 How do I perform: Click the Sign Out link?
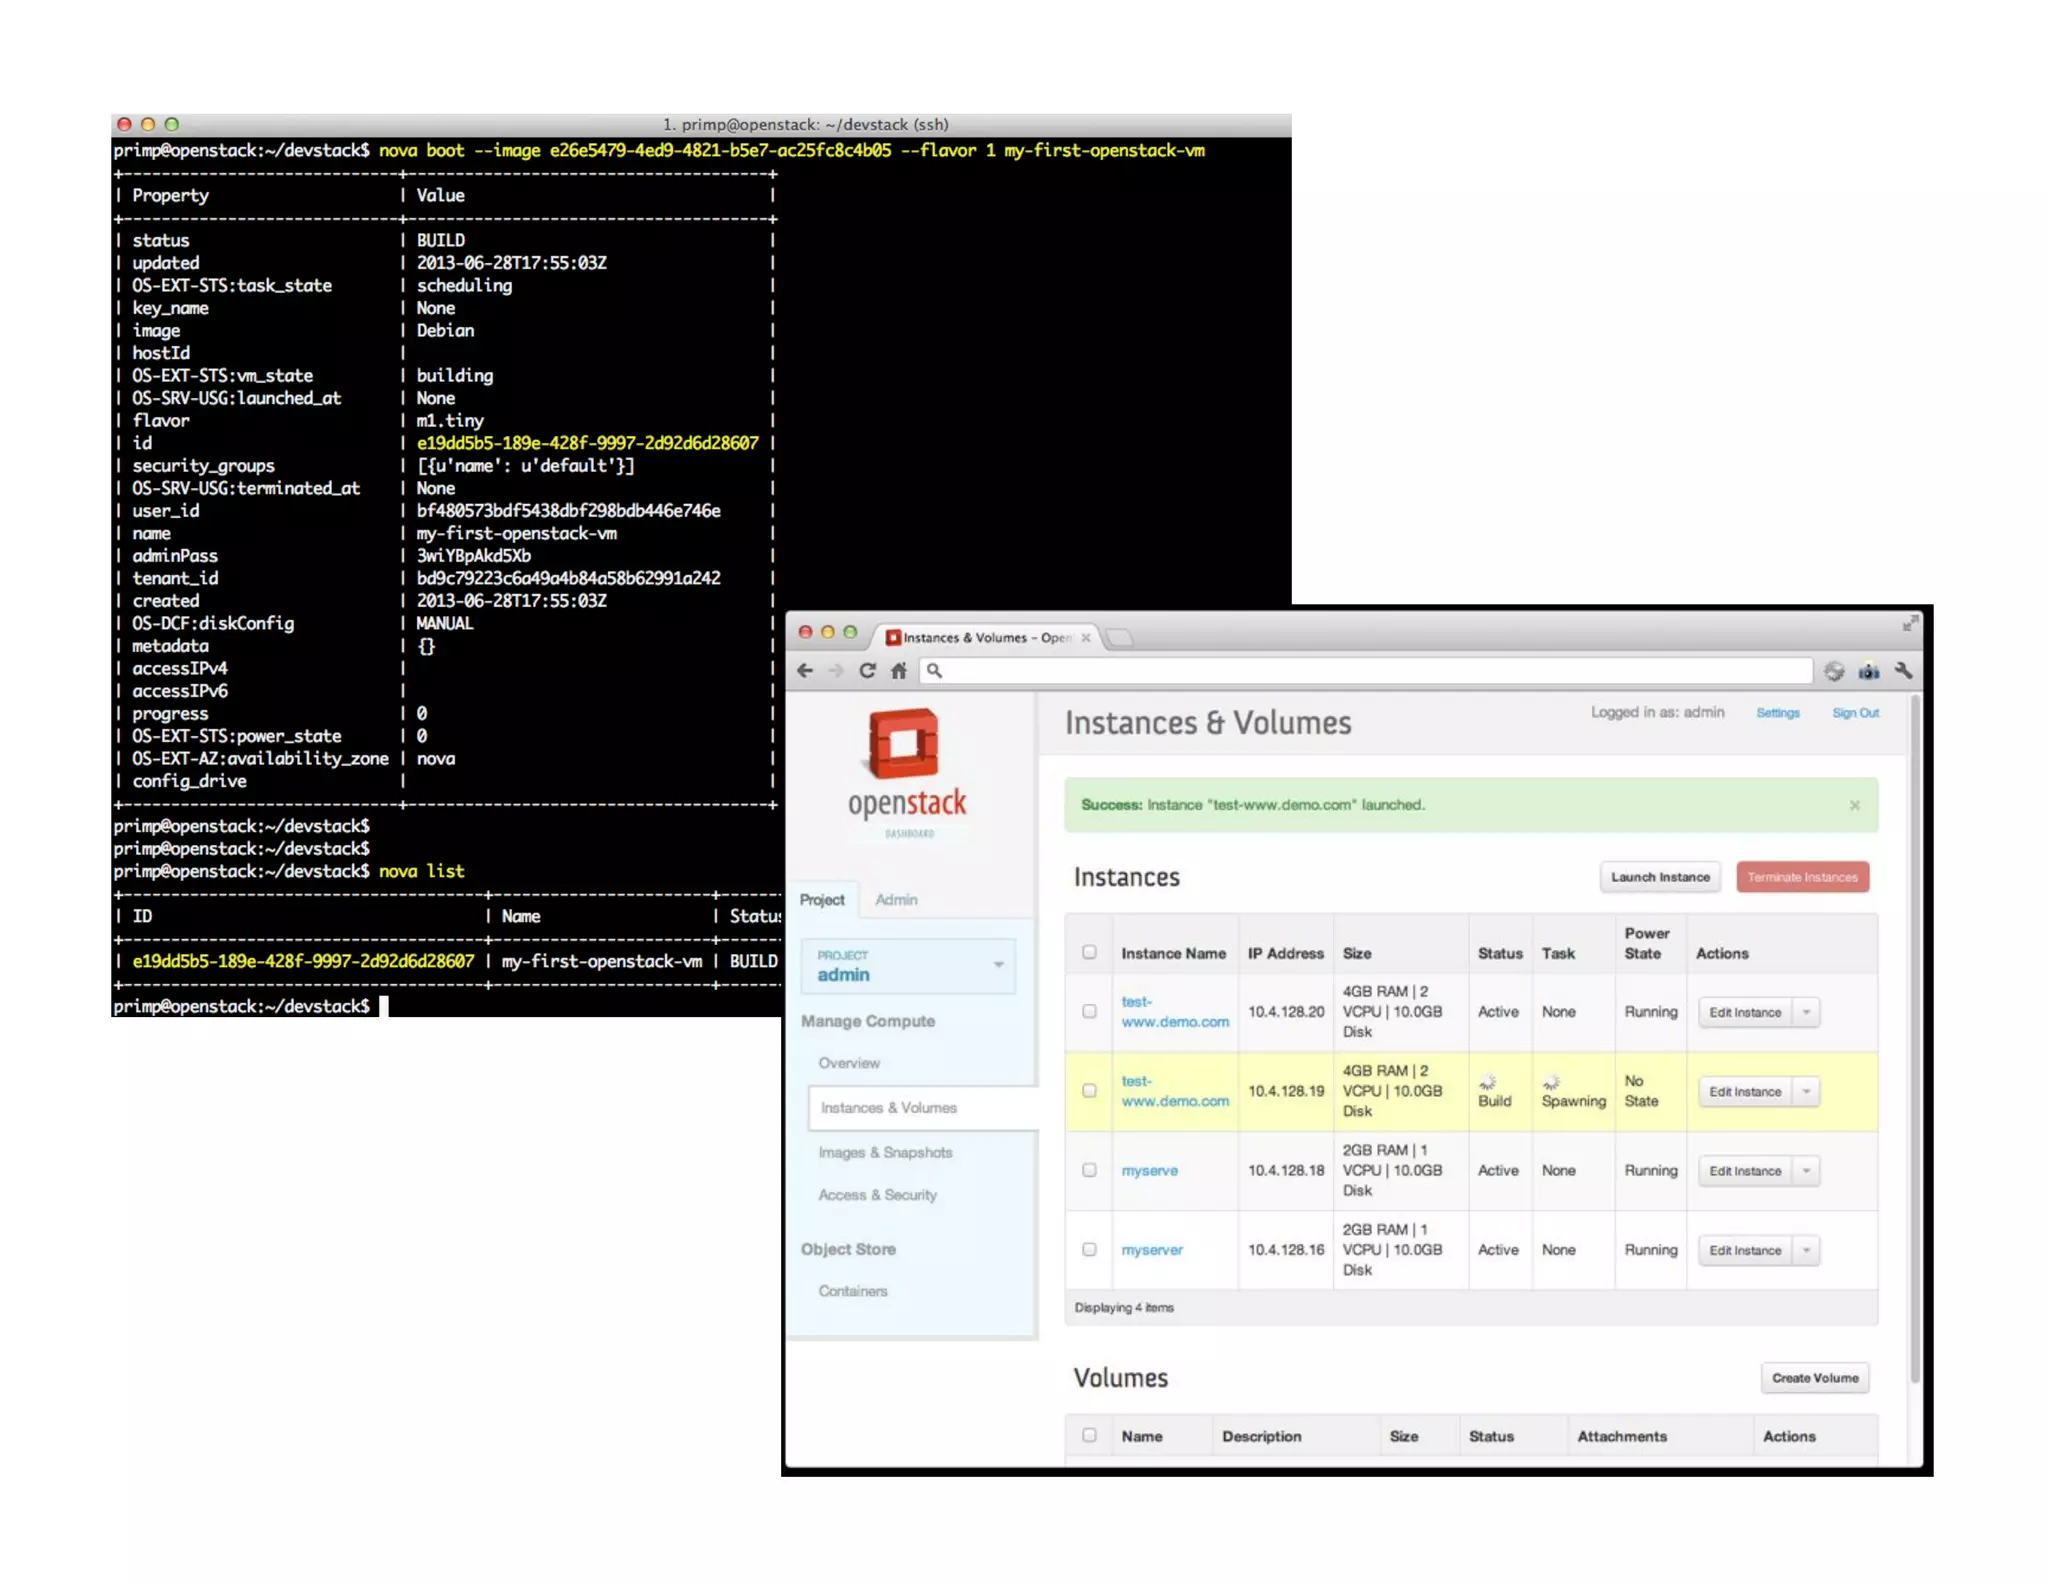(x=1854, y=713)
